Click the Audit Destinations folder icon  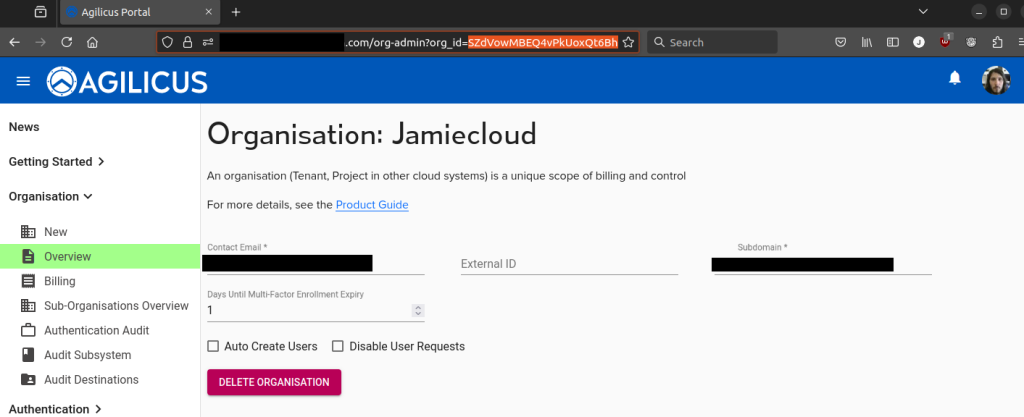(x=28, y=380)
